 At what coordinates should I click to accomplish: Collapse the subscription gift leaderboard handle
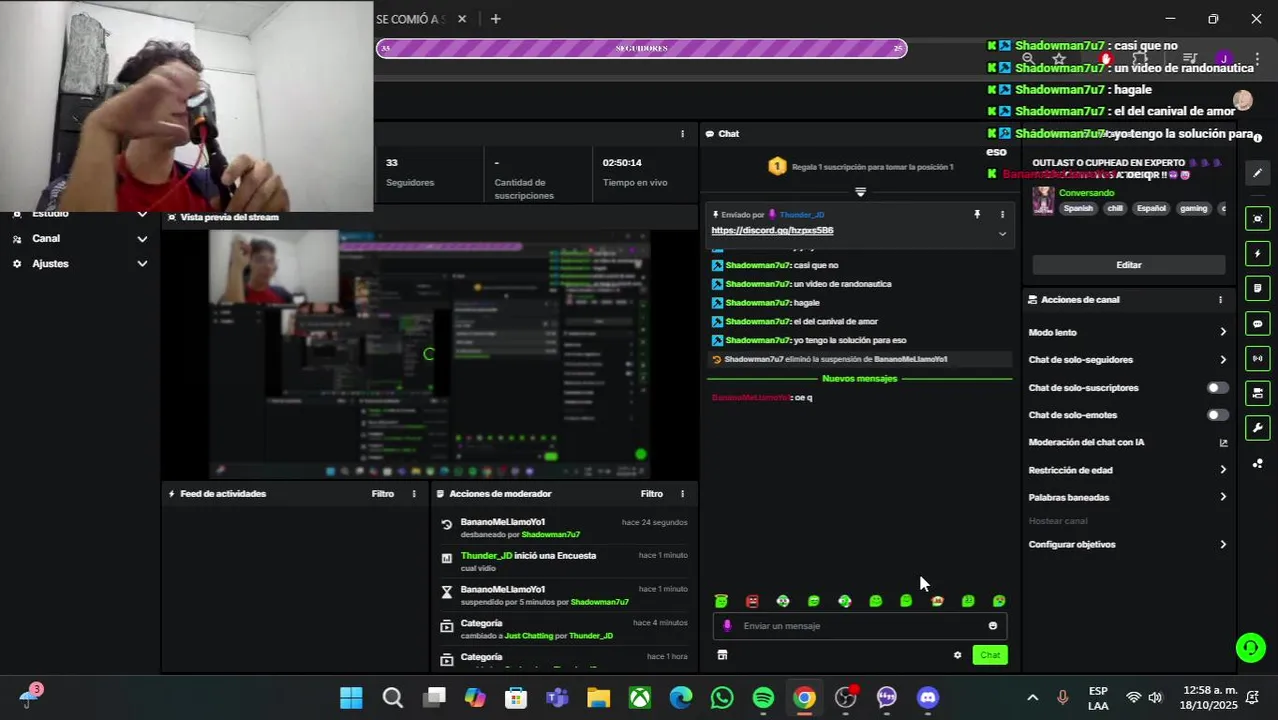(x=860, y=192)
